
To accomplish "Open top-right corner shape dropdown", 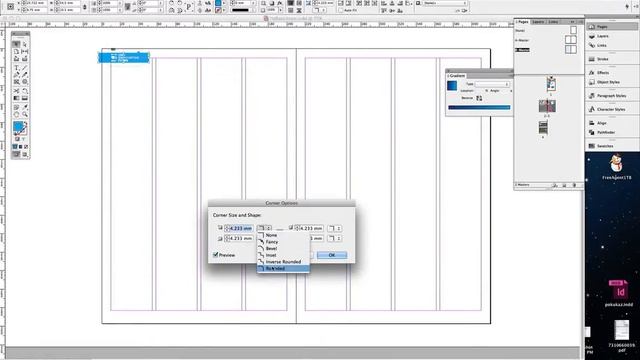I will (x=335, y=228).
